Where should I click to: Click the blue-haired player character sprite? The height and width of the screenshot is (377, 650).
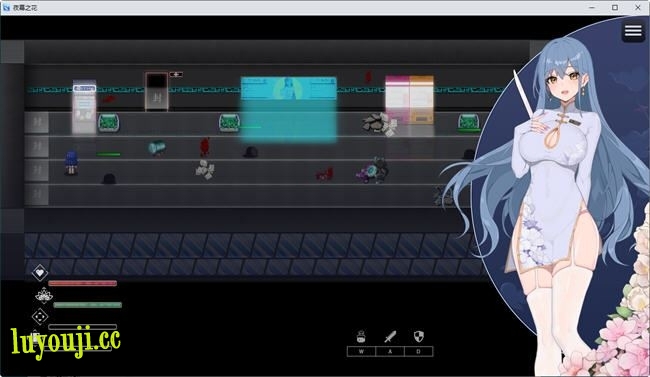[71, 163]
